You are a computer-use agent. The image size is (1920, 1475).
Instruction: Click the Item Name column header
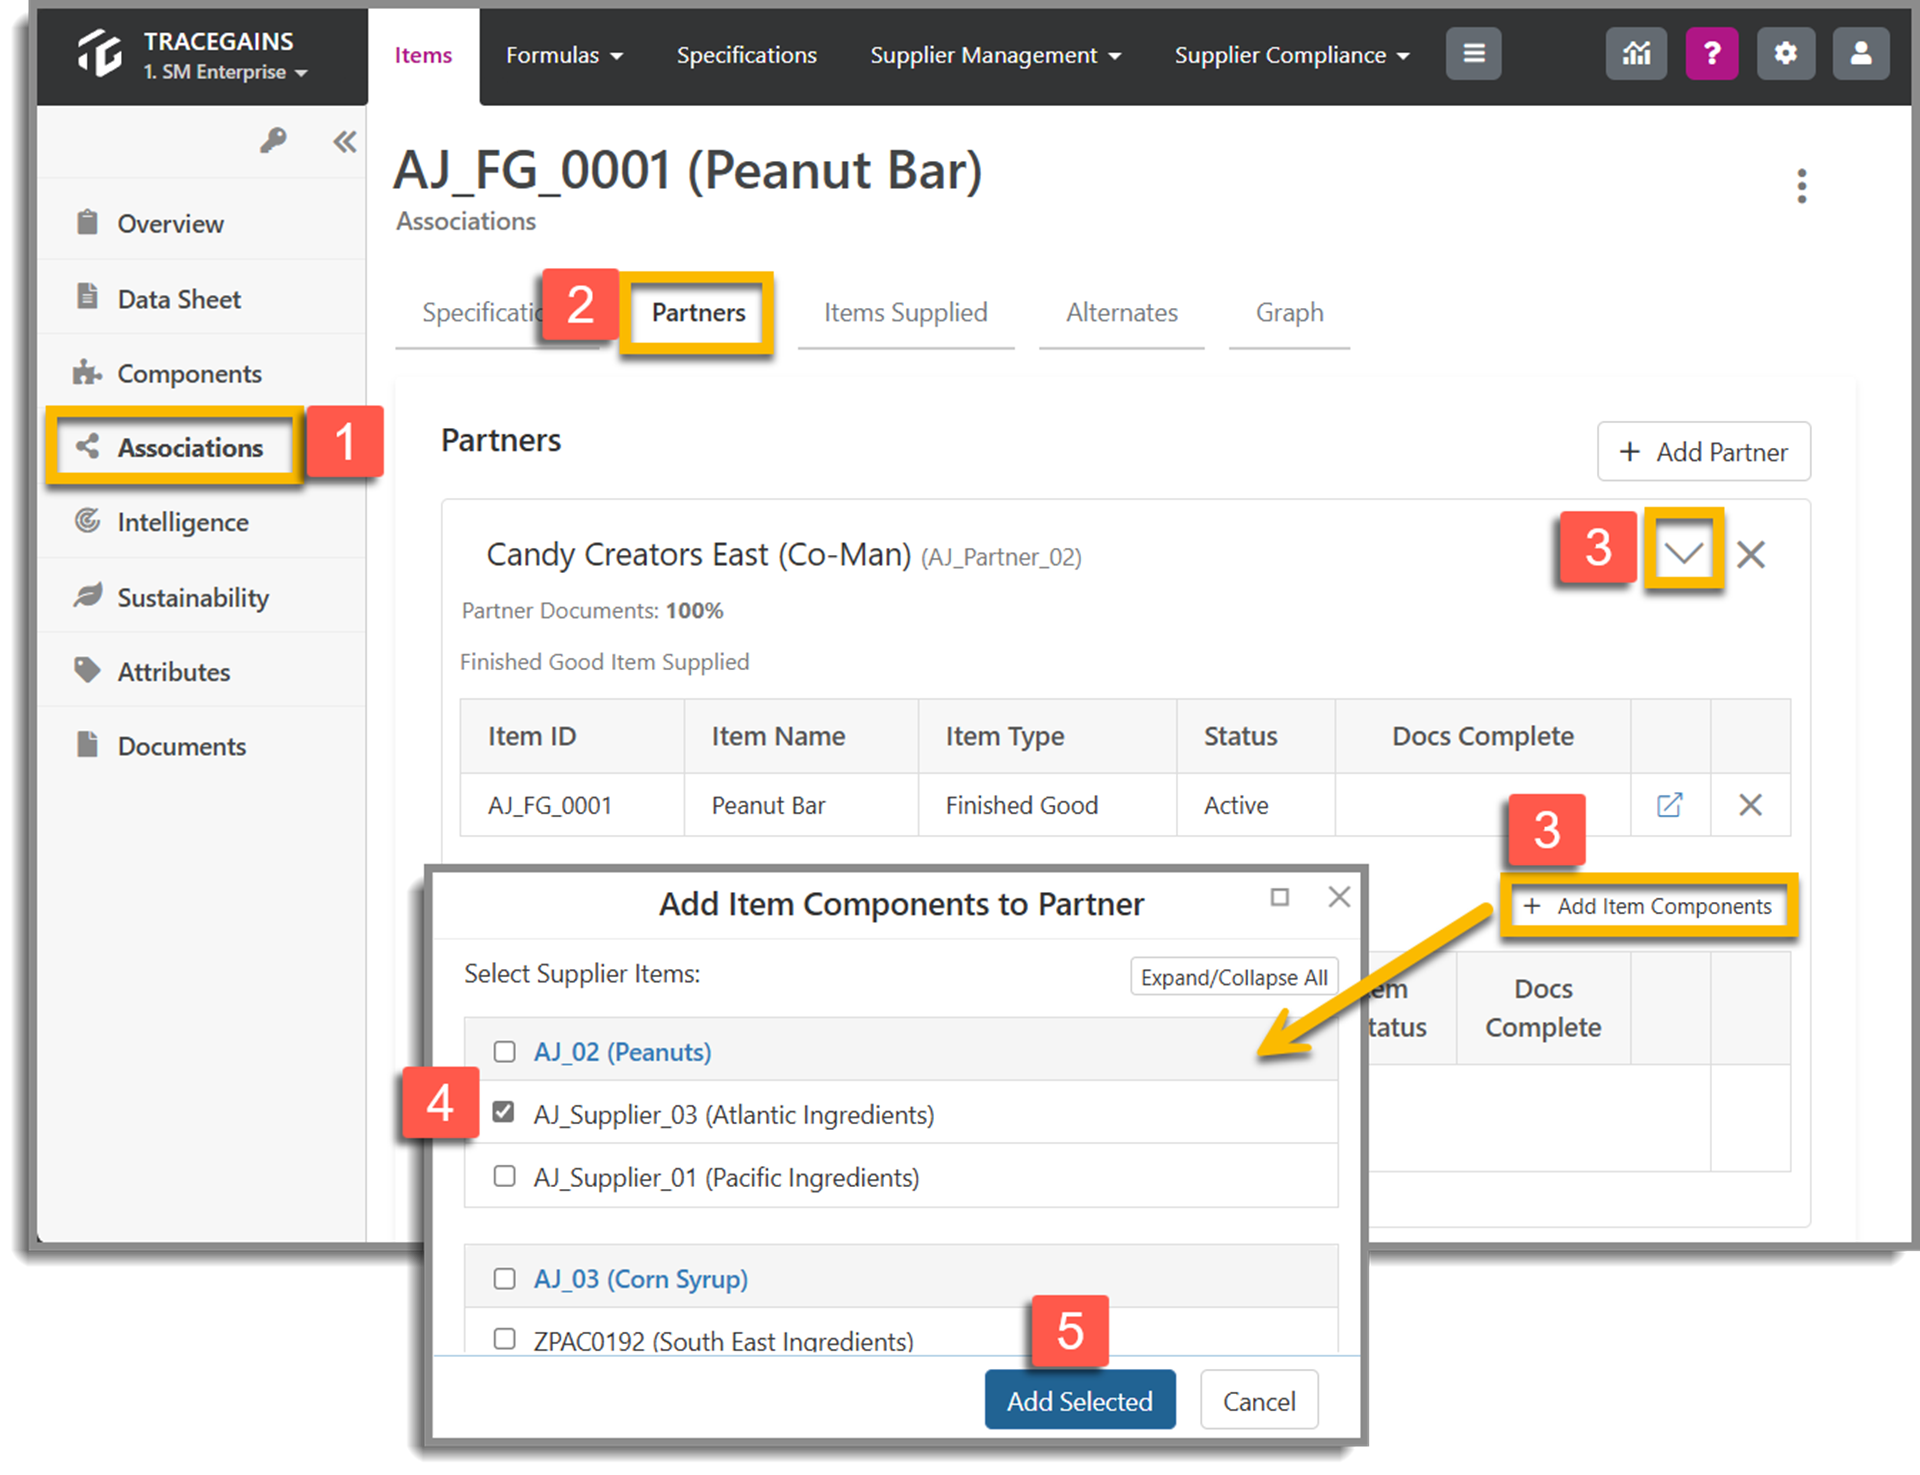[801, 736]
